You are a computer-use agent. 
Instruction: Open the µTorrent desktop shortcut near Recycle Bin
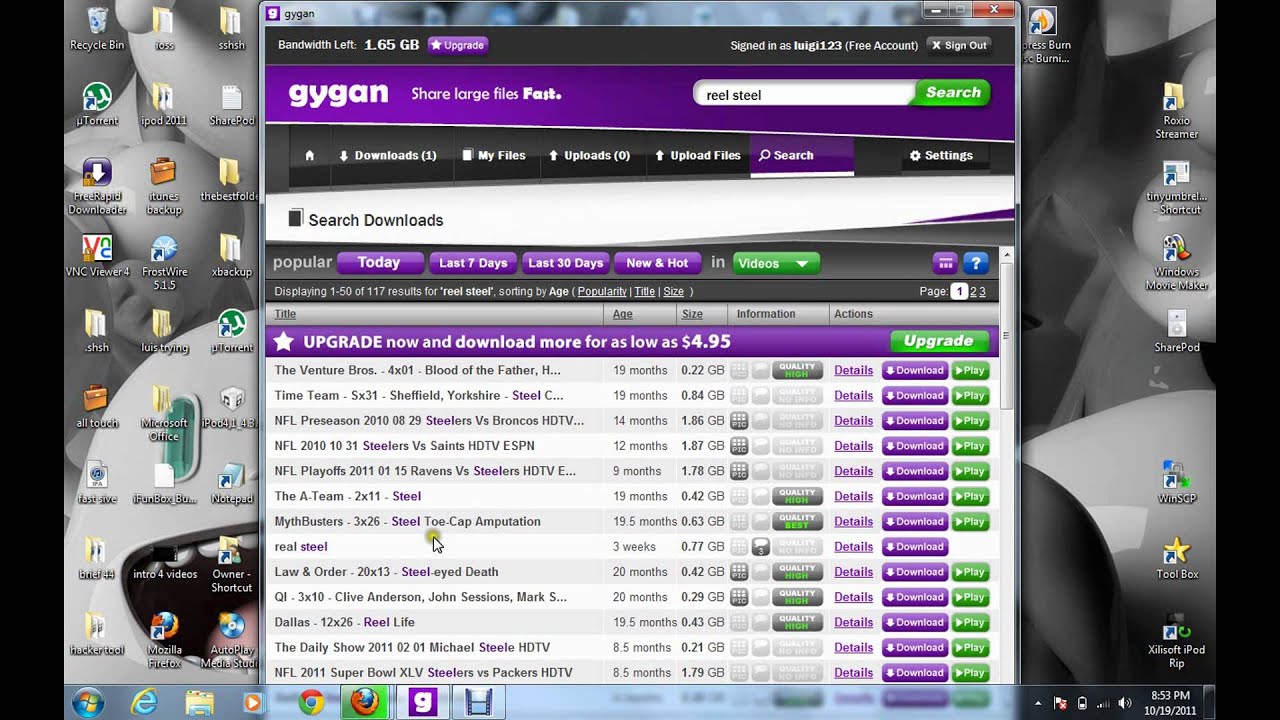[x=97, y=104]
